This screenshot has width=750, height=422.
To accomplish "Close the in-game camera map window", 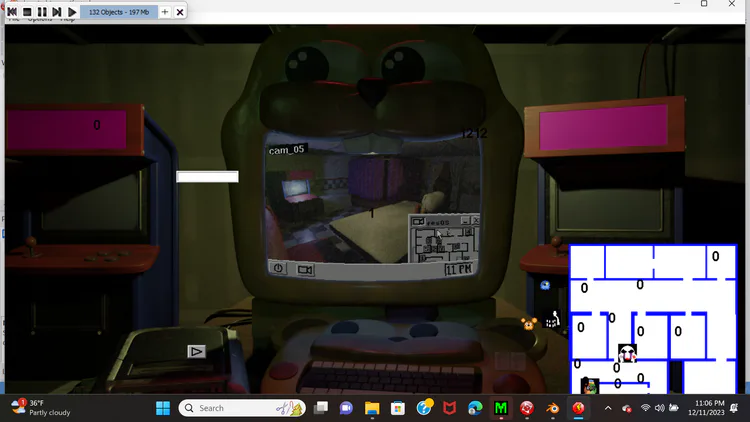I will (x=475, y=220).
